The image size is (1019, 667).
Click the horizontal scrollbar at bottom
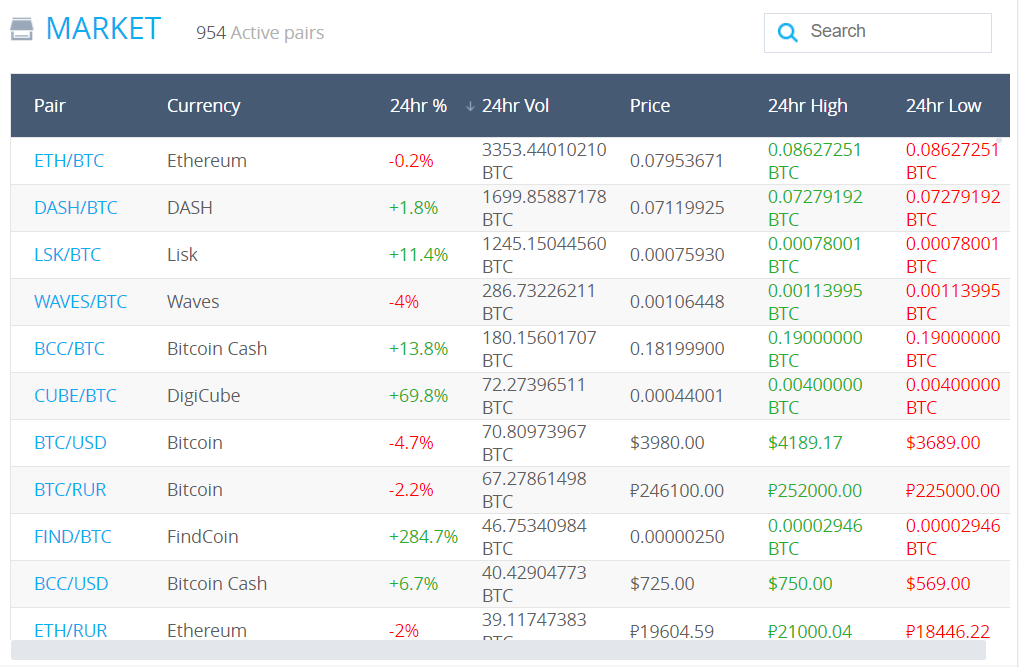point(498,651)
